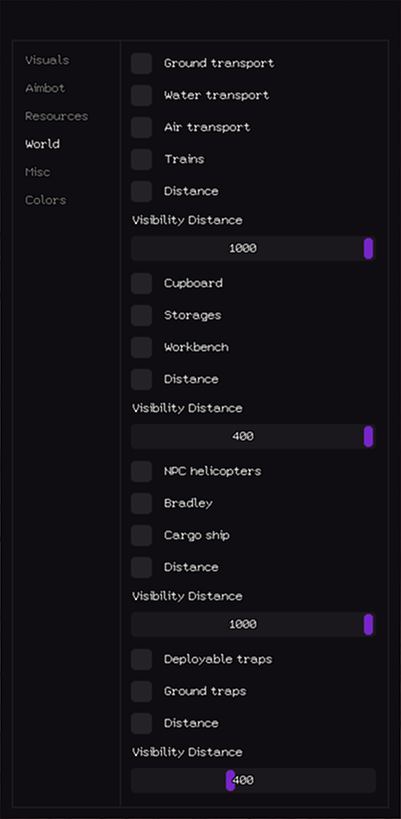Enable the Deployable traps checkbox
This screenshot has width=401, height=819.
coord(141,659)
